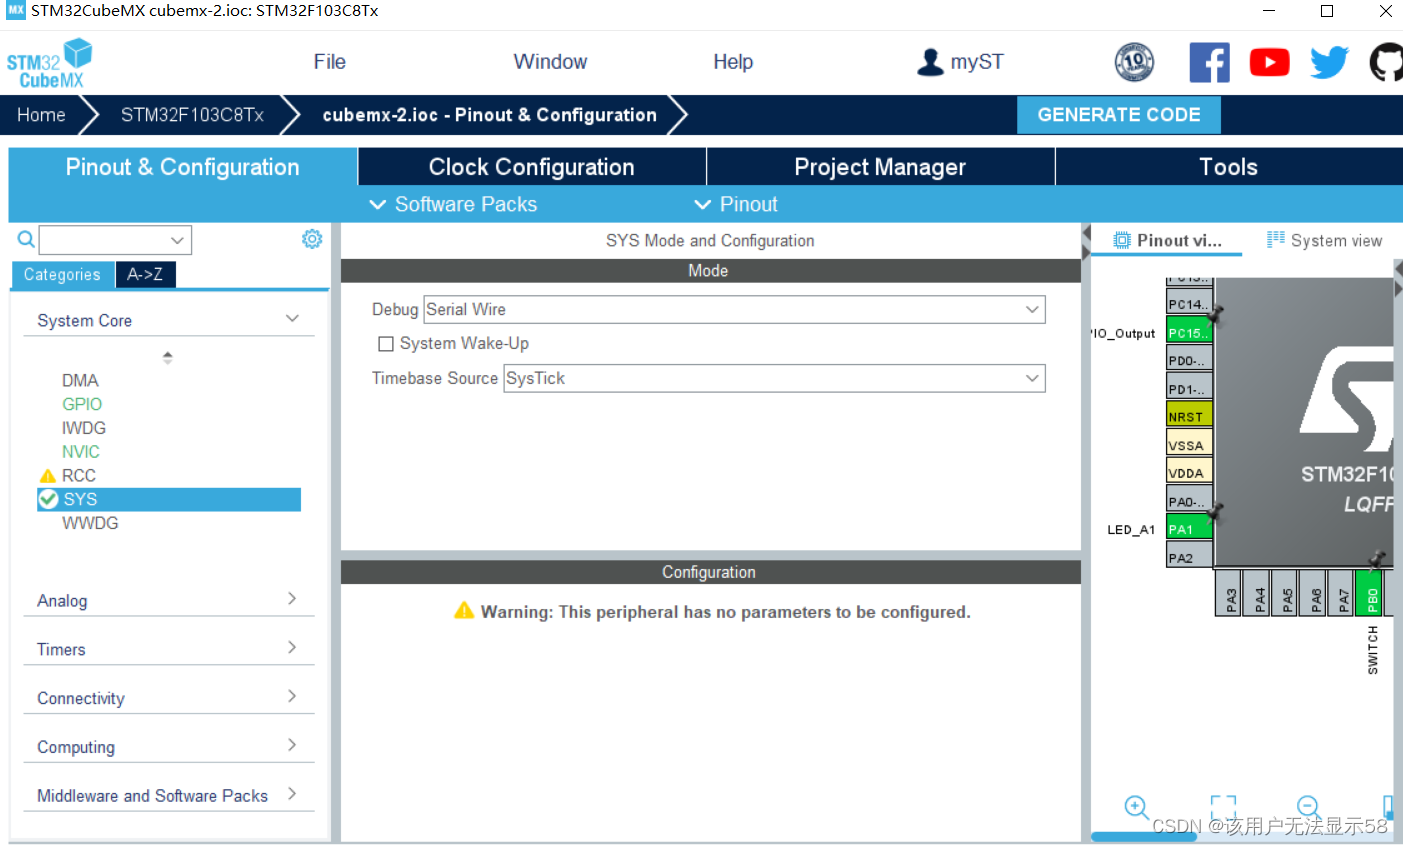Open the Twitter bird icon link
Screen dimensions: 1403x846
click(1329, 62)
